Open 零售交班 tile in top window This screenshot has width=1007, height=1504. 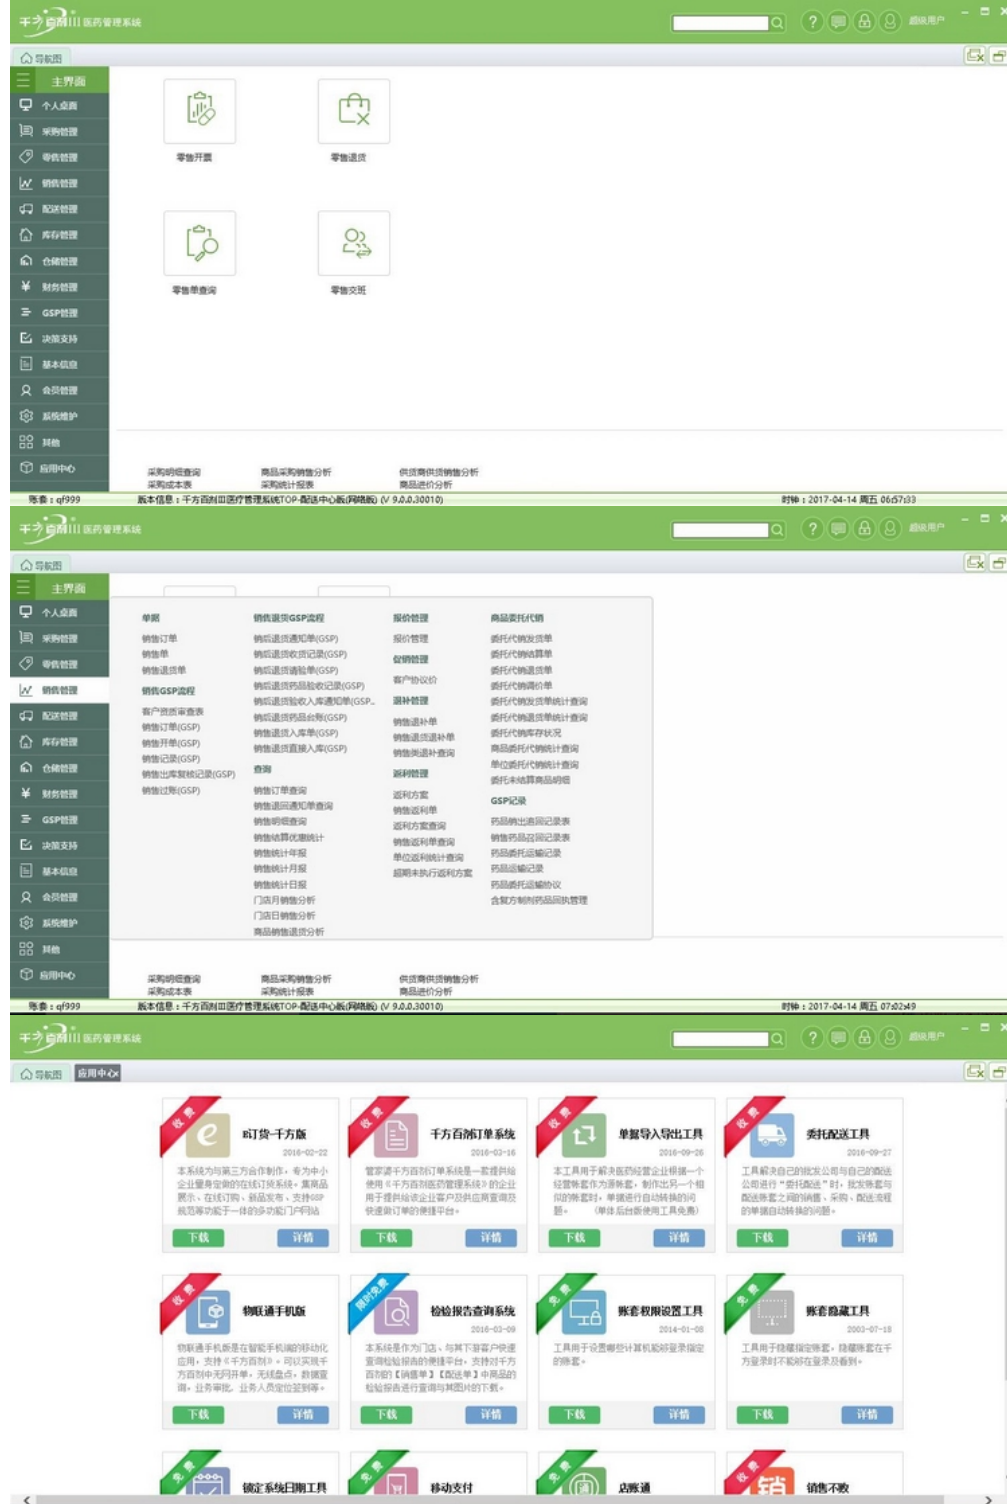pos(354,243)
